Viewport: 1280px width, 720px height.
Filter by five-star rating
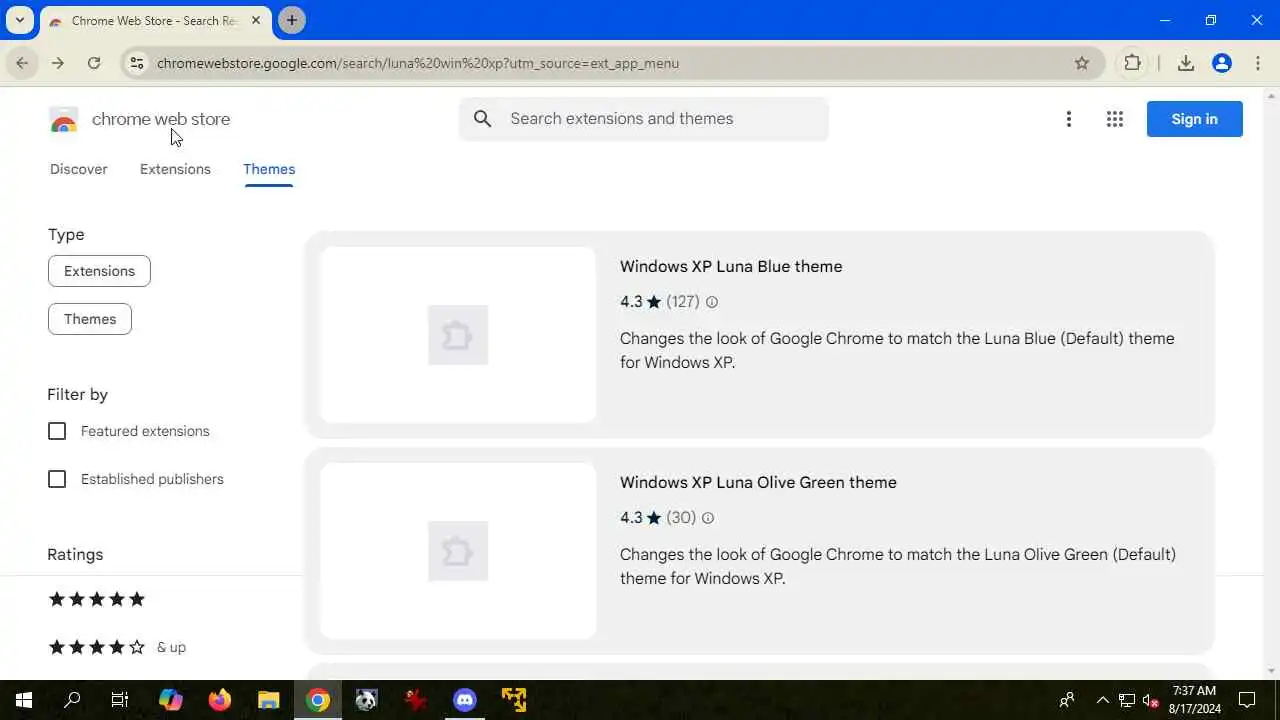(x=97, y=599)
